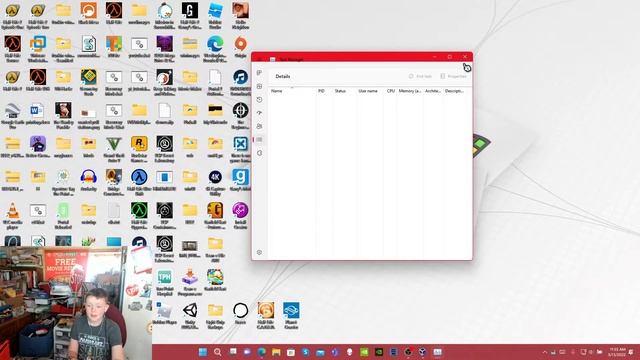
Task: Open the Processes page in Task Manager sidebar
Action: coord(259,73)
